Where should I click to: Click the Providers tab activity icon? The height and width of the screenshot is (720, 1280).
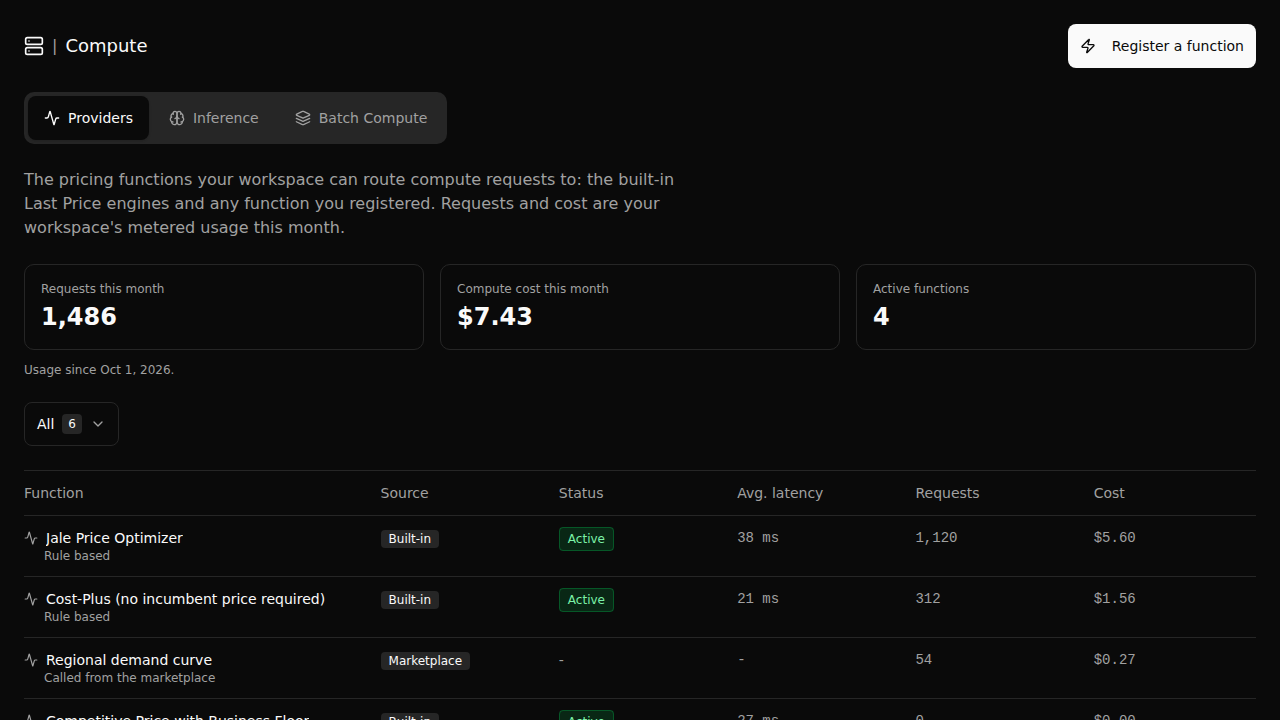52,118
